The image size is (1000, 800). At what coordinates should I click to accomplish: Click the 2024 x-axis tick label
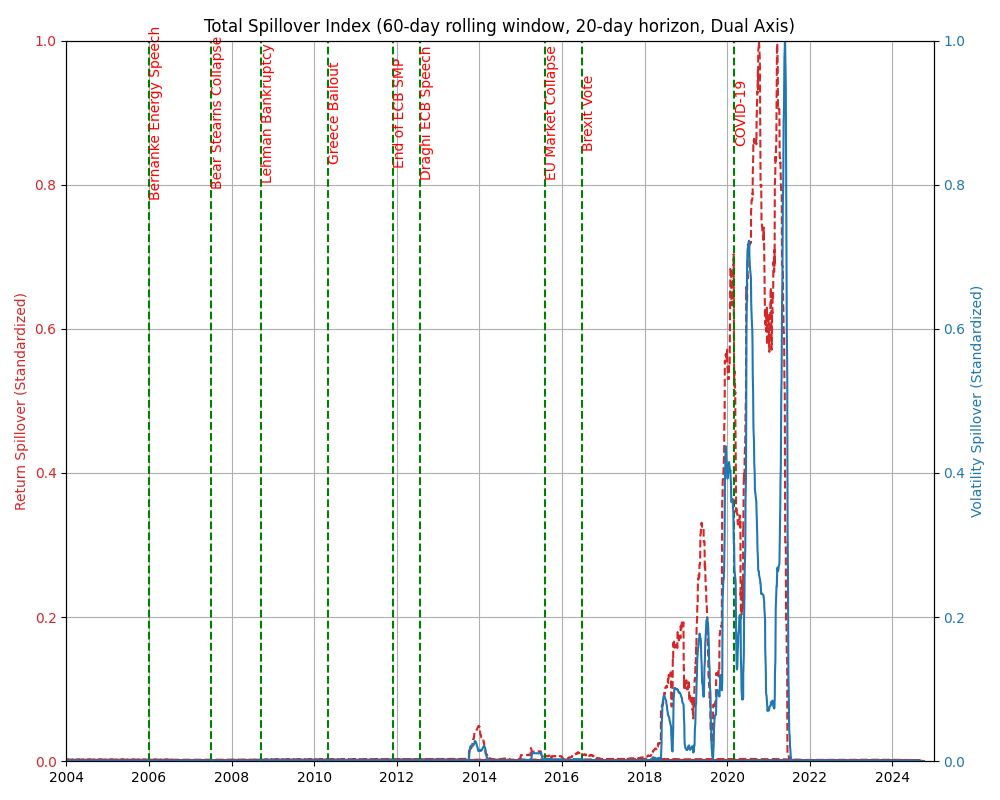[893, 777]
